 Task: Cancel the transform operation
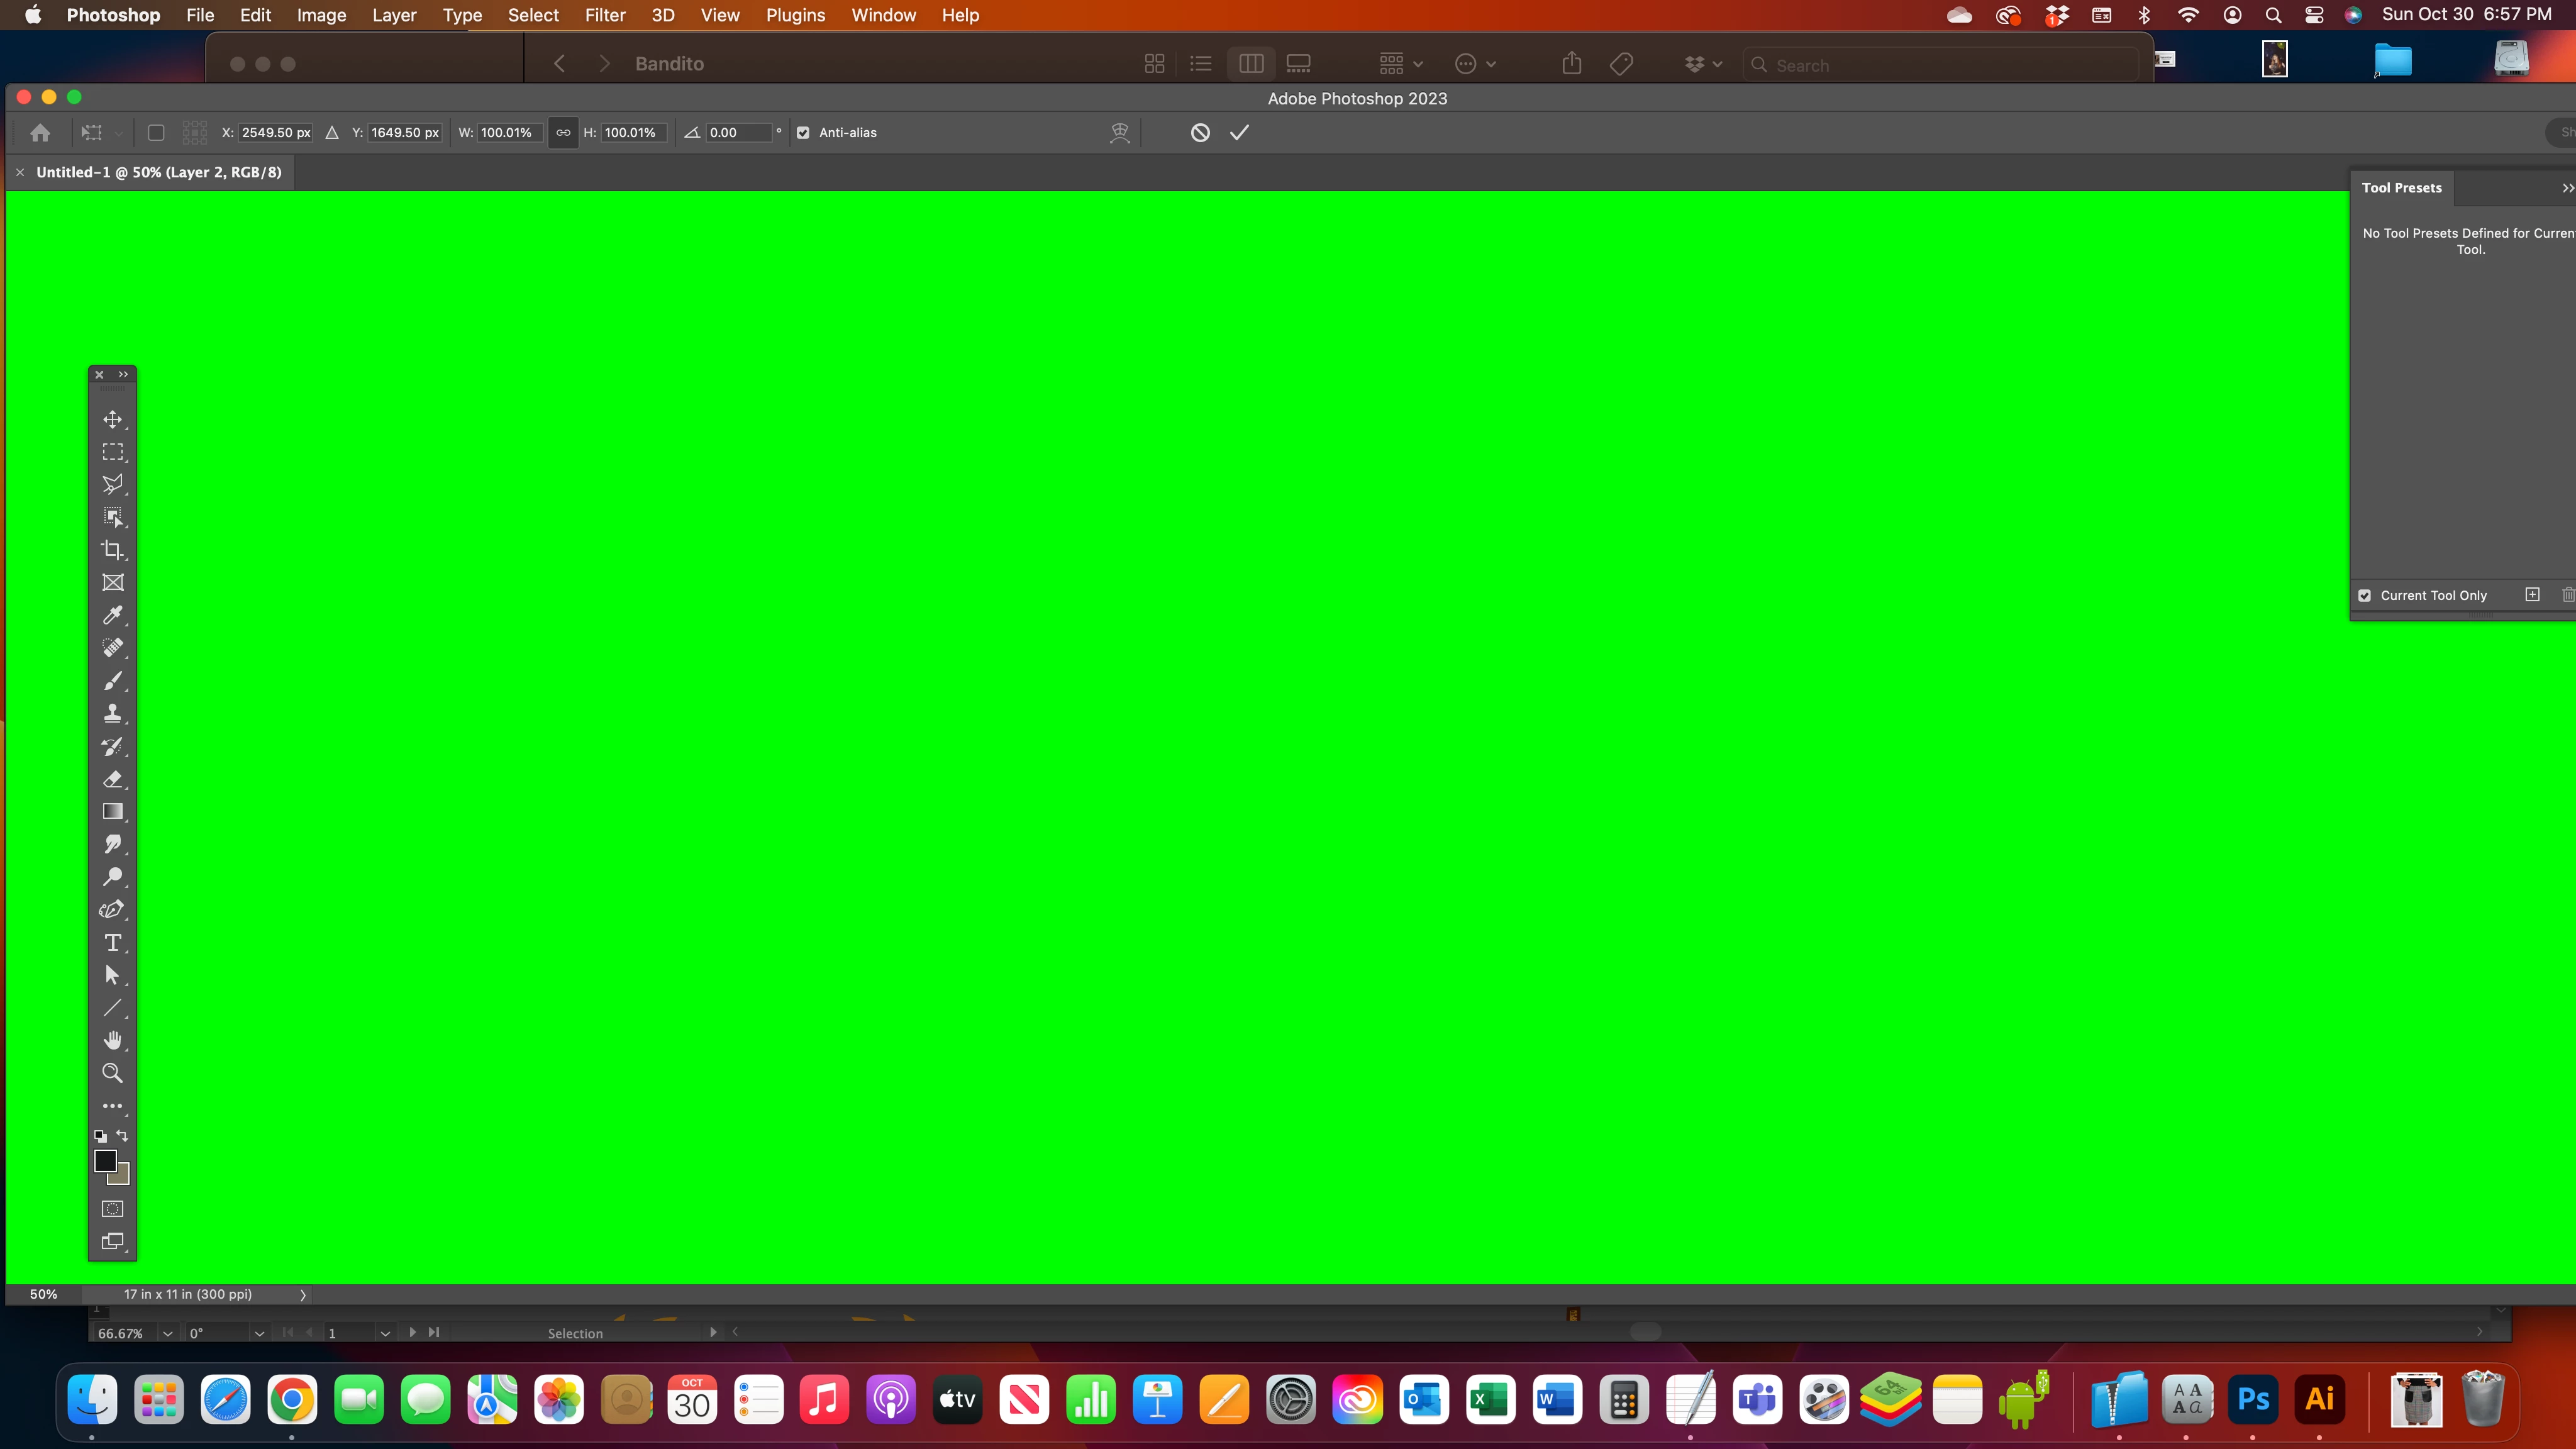tap(1200, 133)
